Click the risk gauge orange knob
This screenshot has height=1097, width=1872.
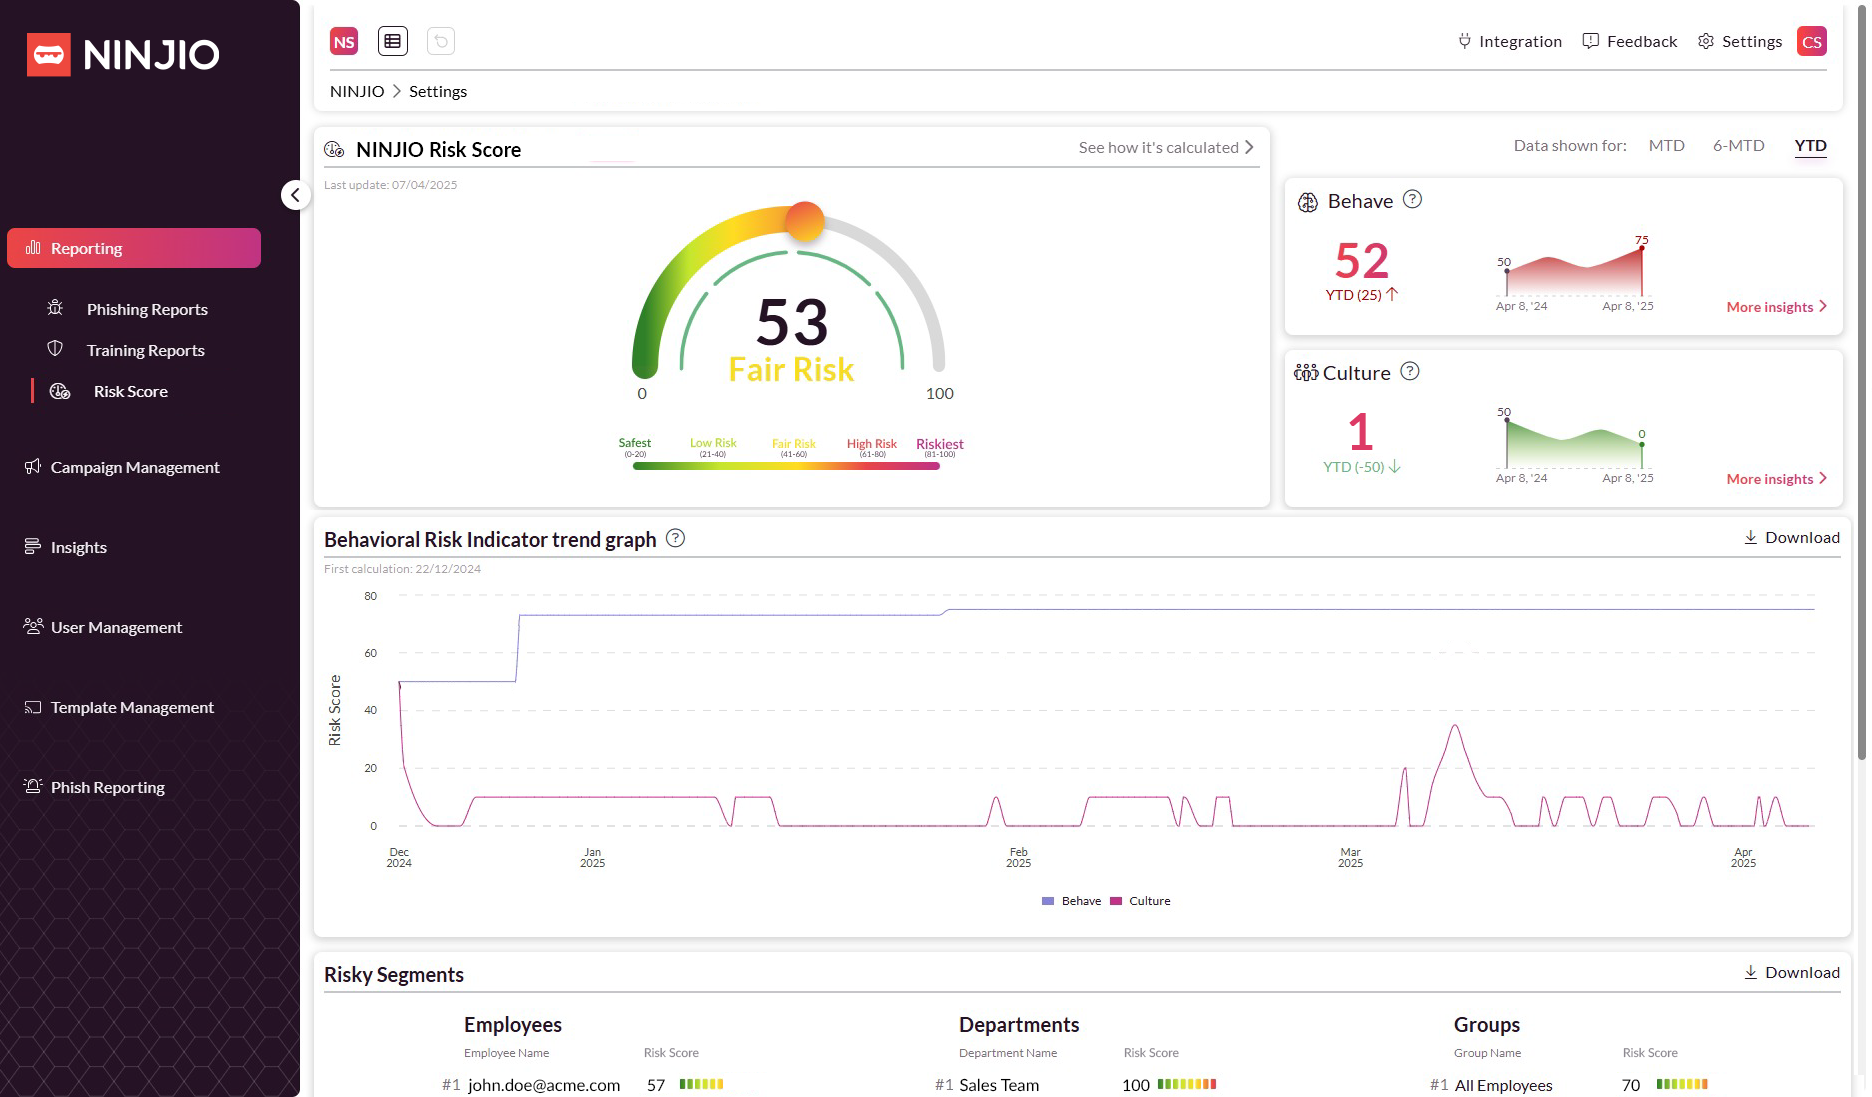point(804,221)
